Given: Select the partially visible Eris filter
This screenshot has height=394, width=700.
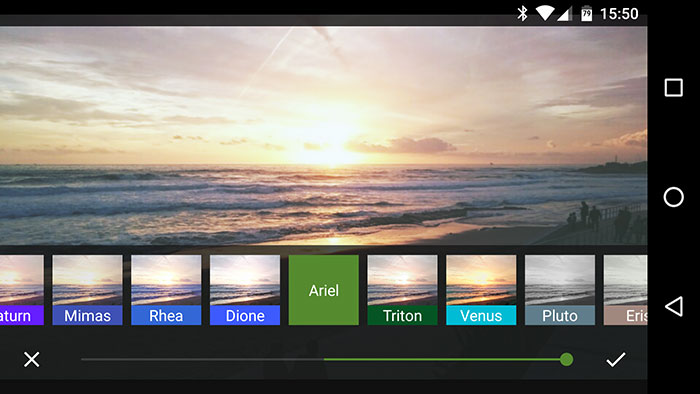Looking at the screenshot, I should point(625,290).
